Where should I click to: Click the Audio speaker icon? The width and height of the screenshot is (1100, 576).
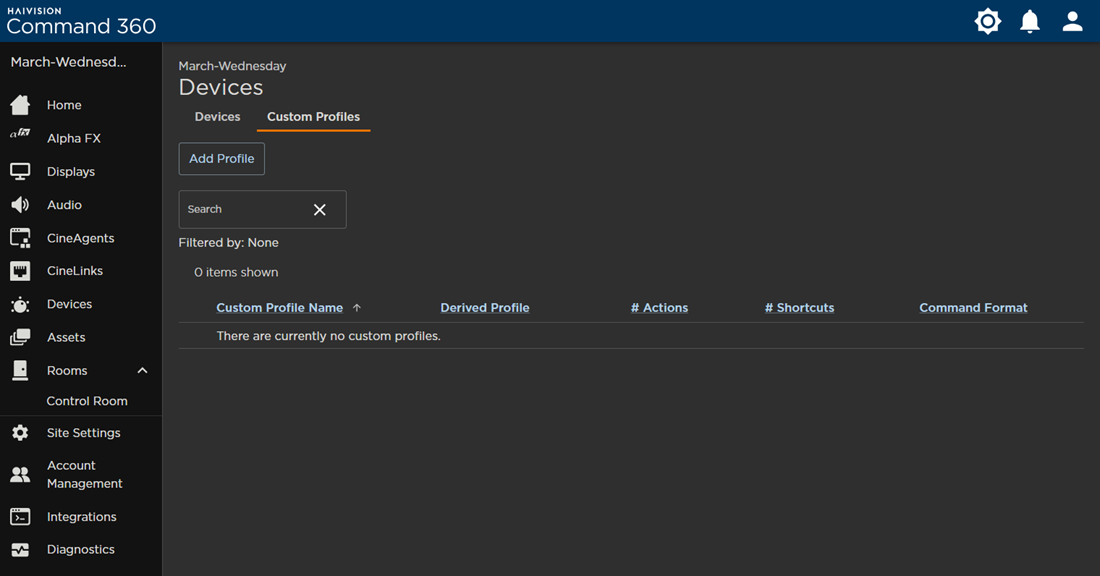point(20,204)
